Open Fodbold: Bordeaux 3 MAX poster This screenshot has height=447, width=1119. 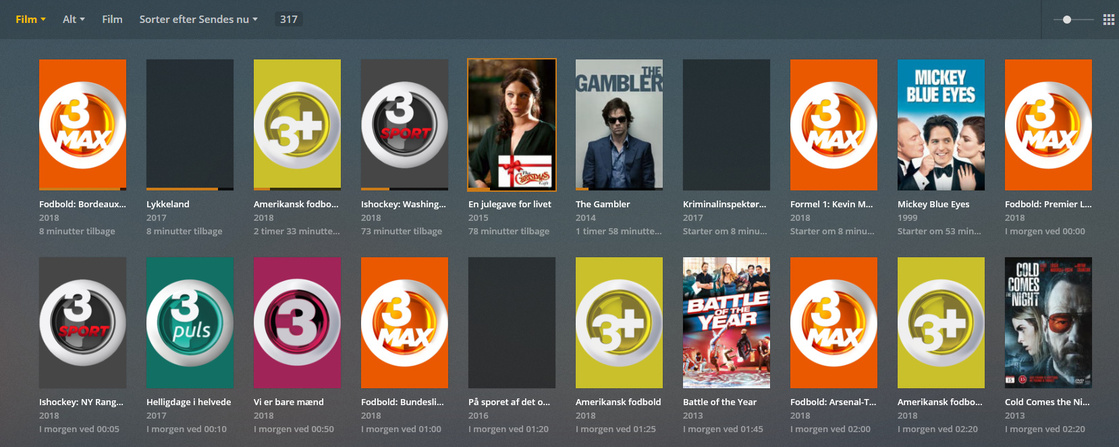[83, 125]
